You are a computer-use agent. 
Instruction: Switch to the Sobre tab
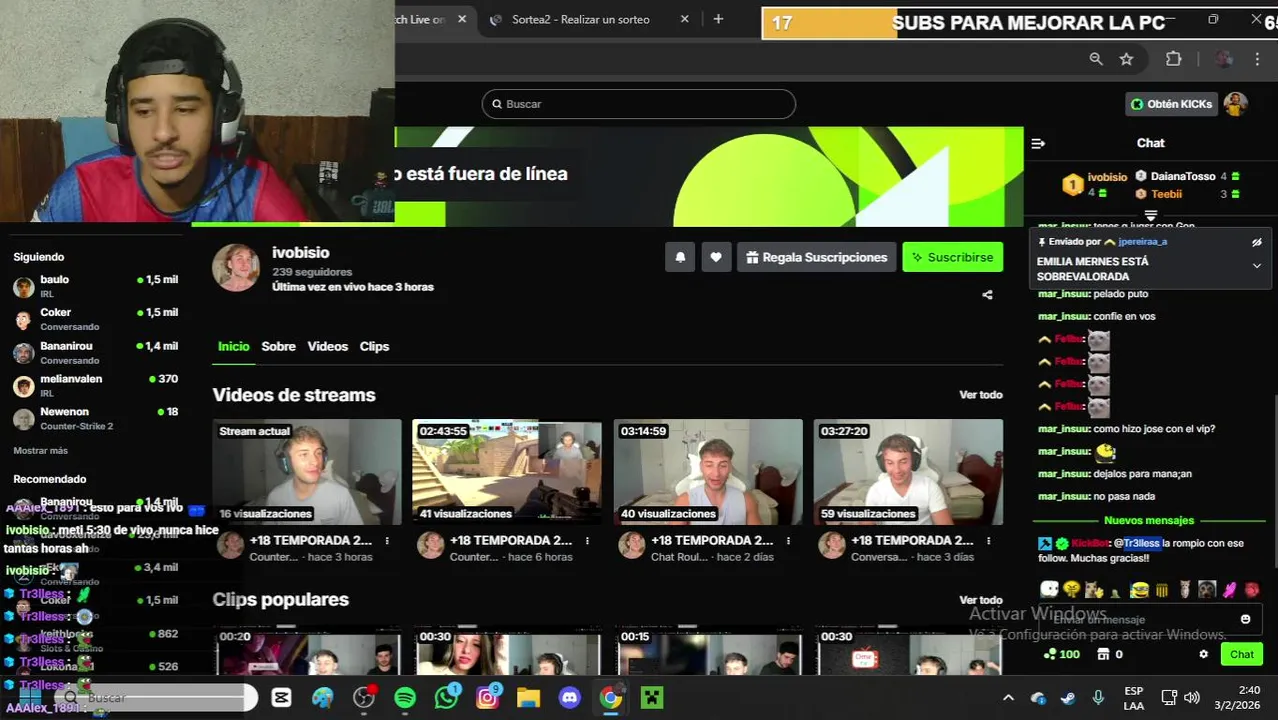click(278, 346)
